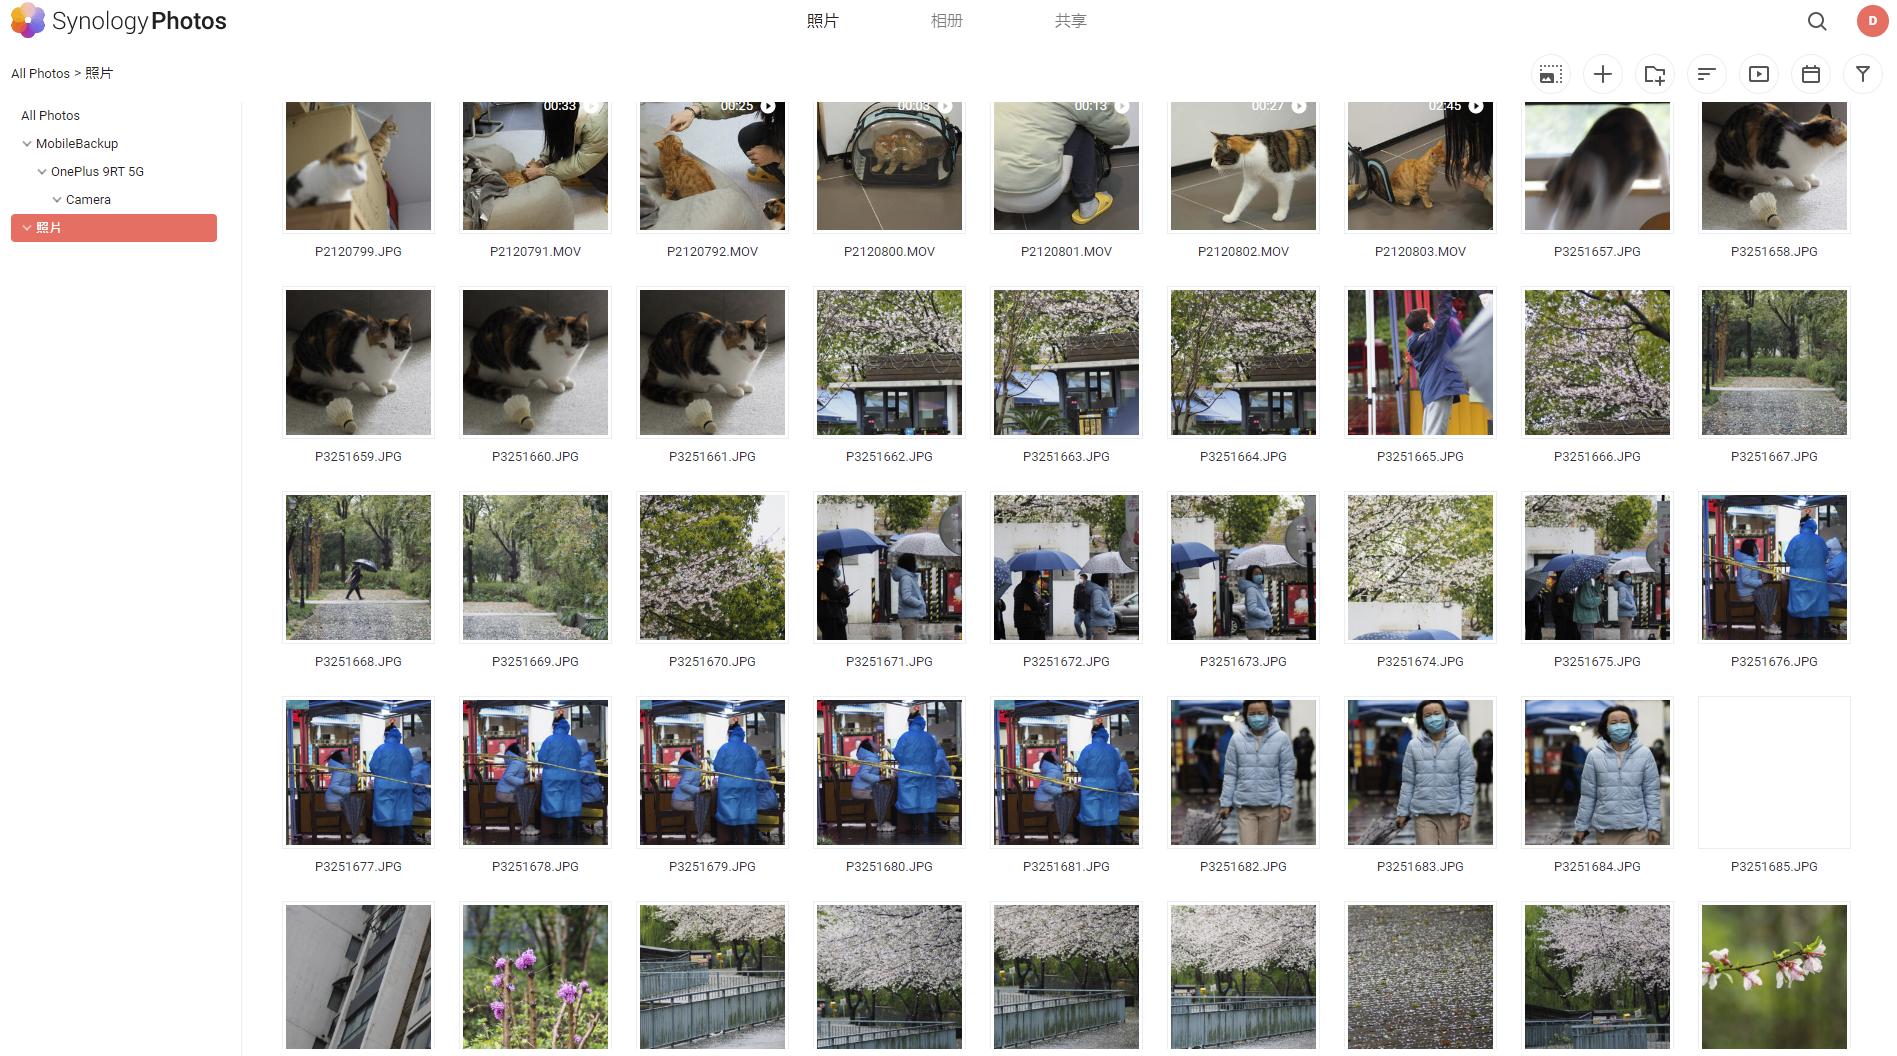1897x1056 pixels.
Task: Collapse the MobileBackup folder chevron
Action: point(27,144)
